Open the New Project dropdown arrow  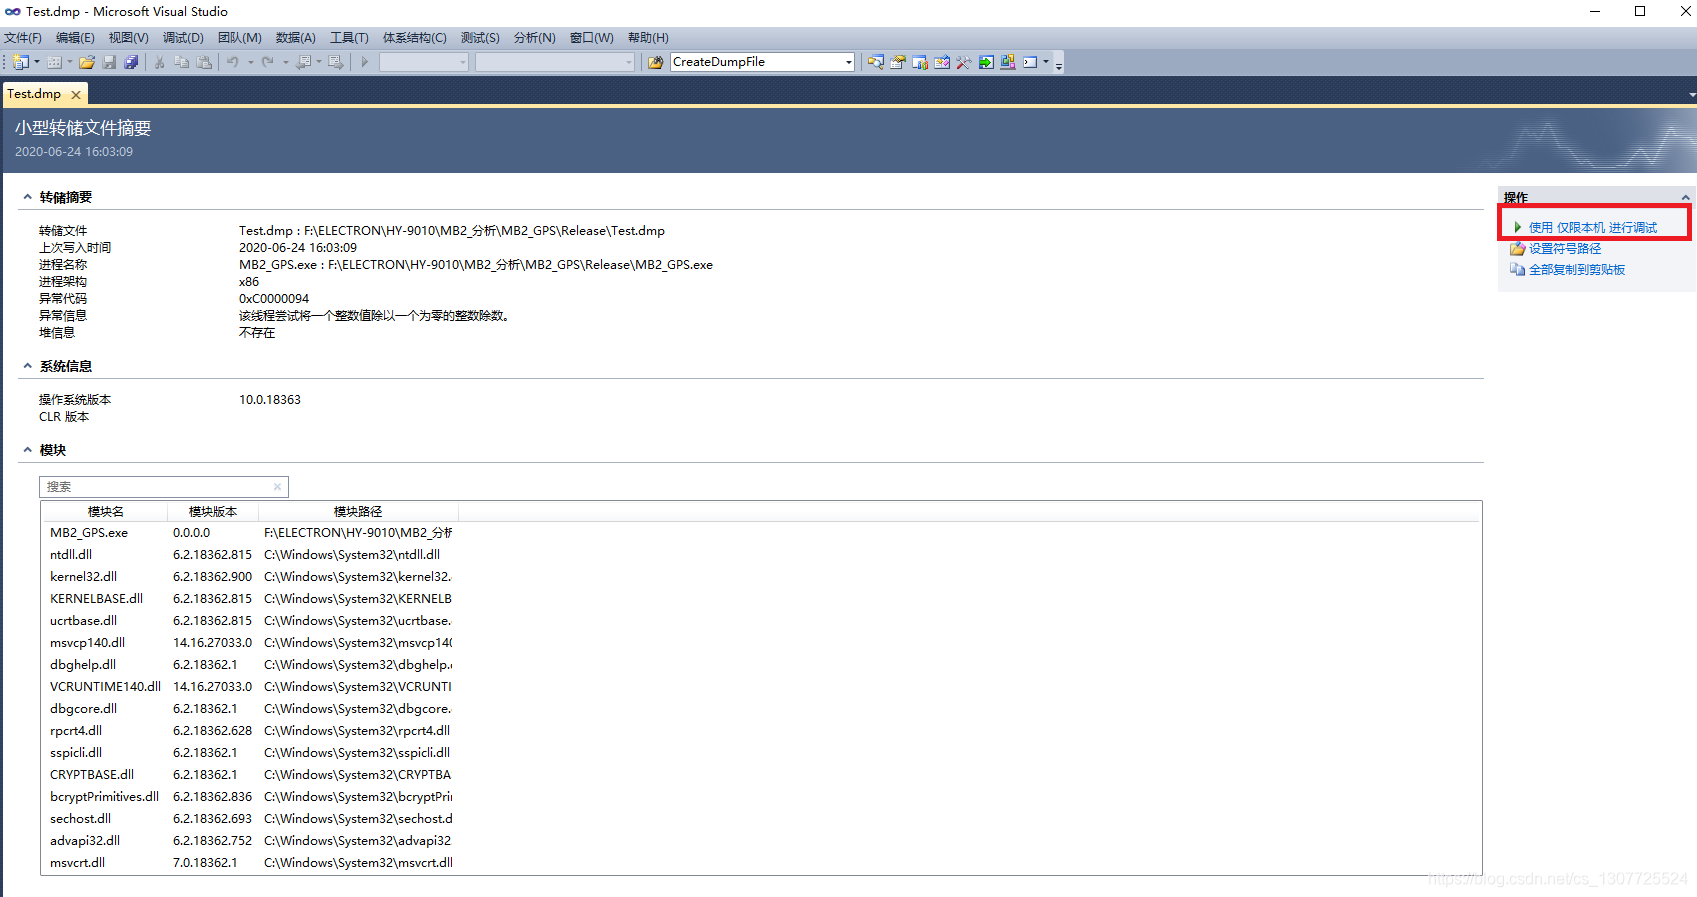[37, 62]
